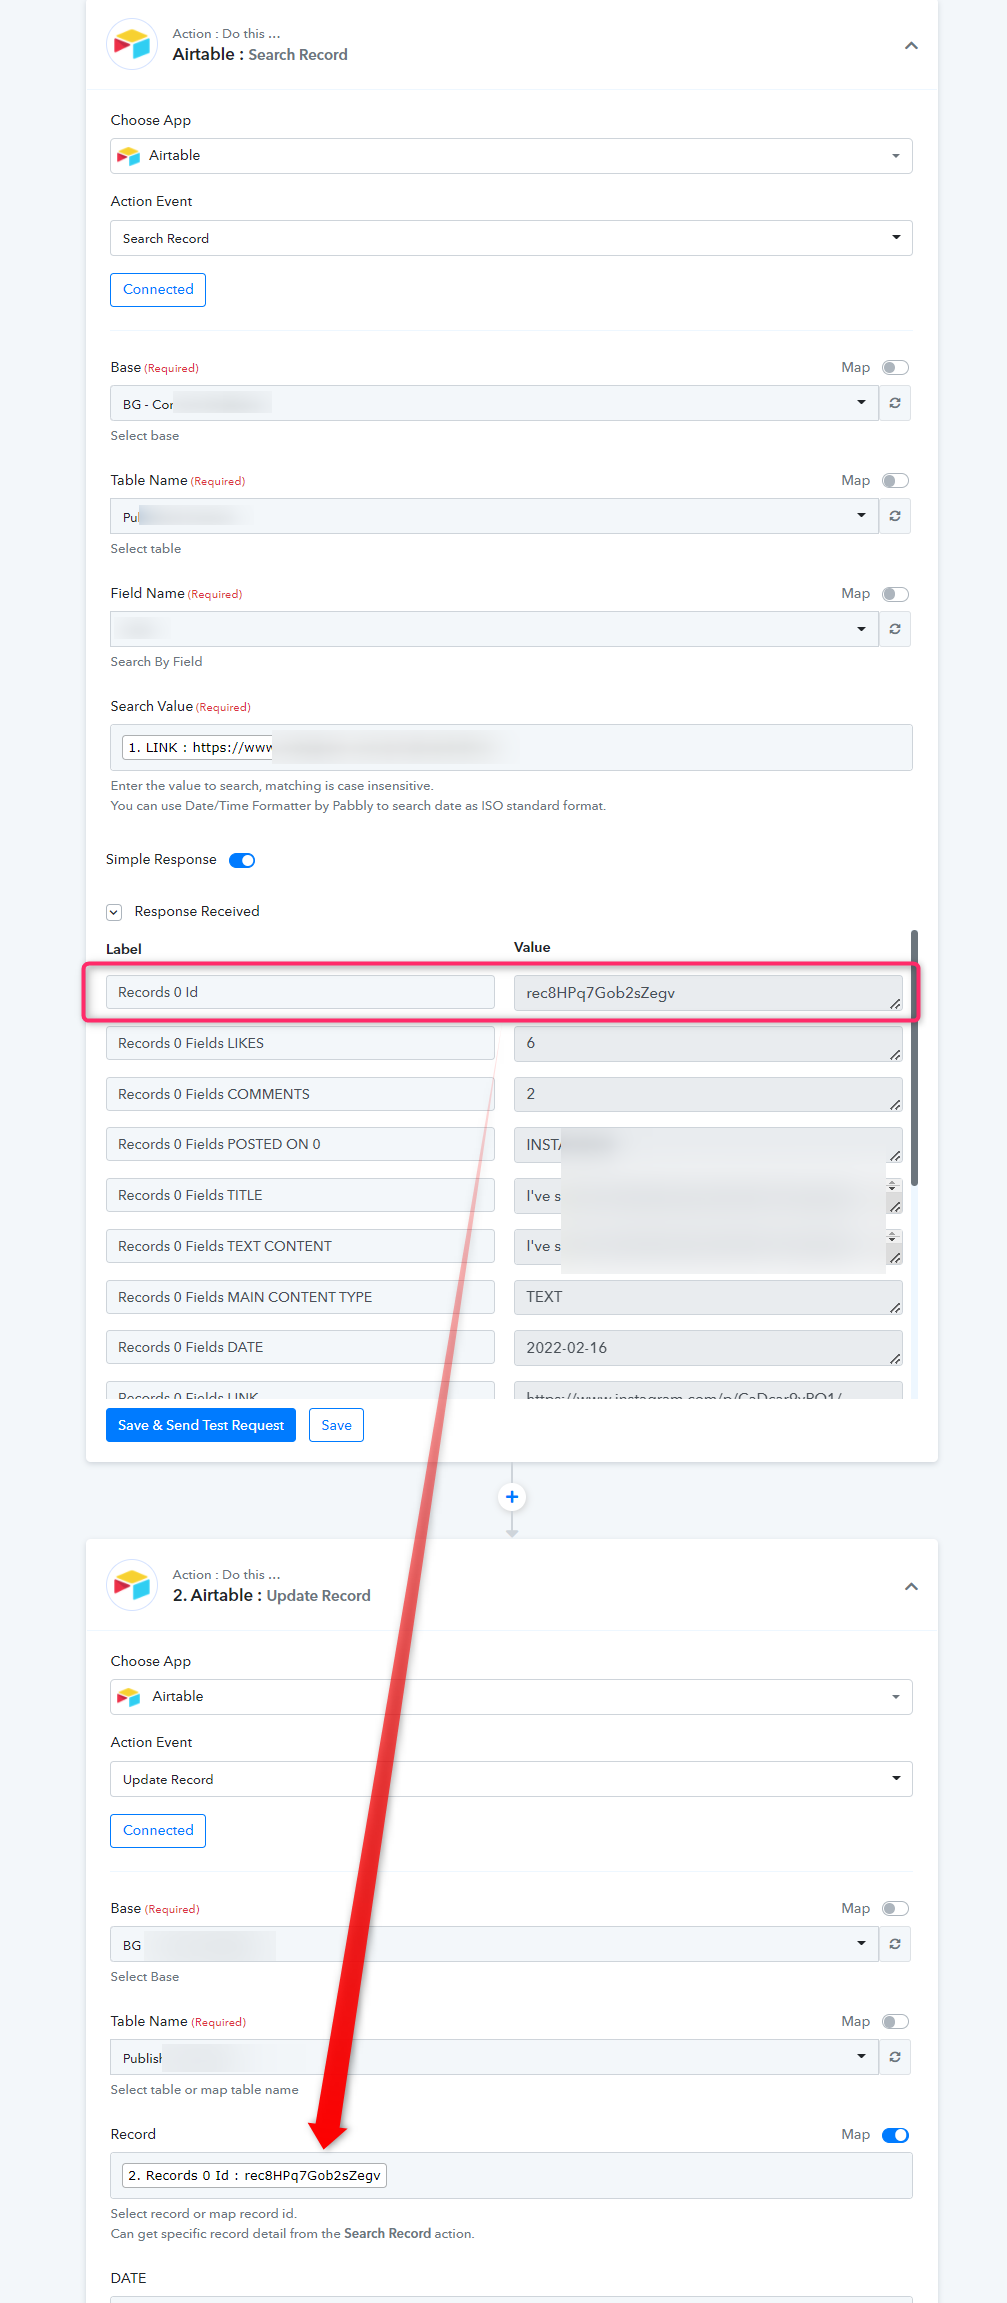This screenshot has width=1007, height=2303.
Task: Toggle the Response Received checkbox
Action: (114, 912)
